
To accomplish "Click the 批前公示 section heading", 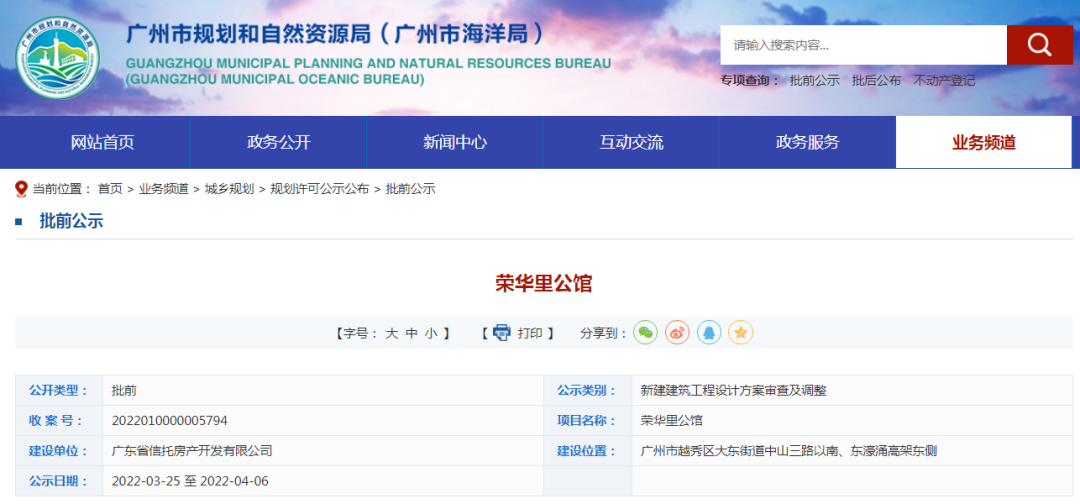I will 72,221.
